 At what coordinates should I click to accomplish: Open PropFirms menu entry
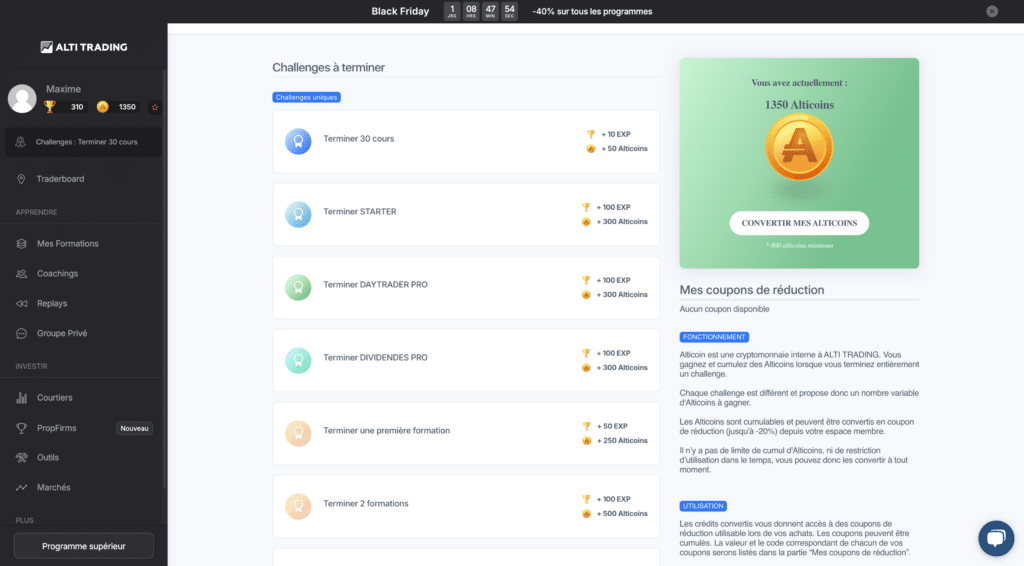point(56,428)
